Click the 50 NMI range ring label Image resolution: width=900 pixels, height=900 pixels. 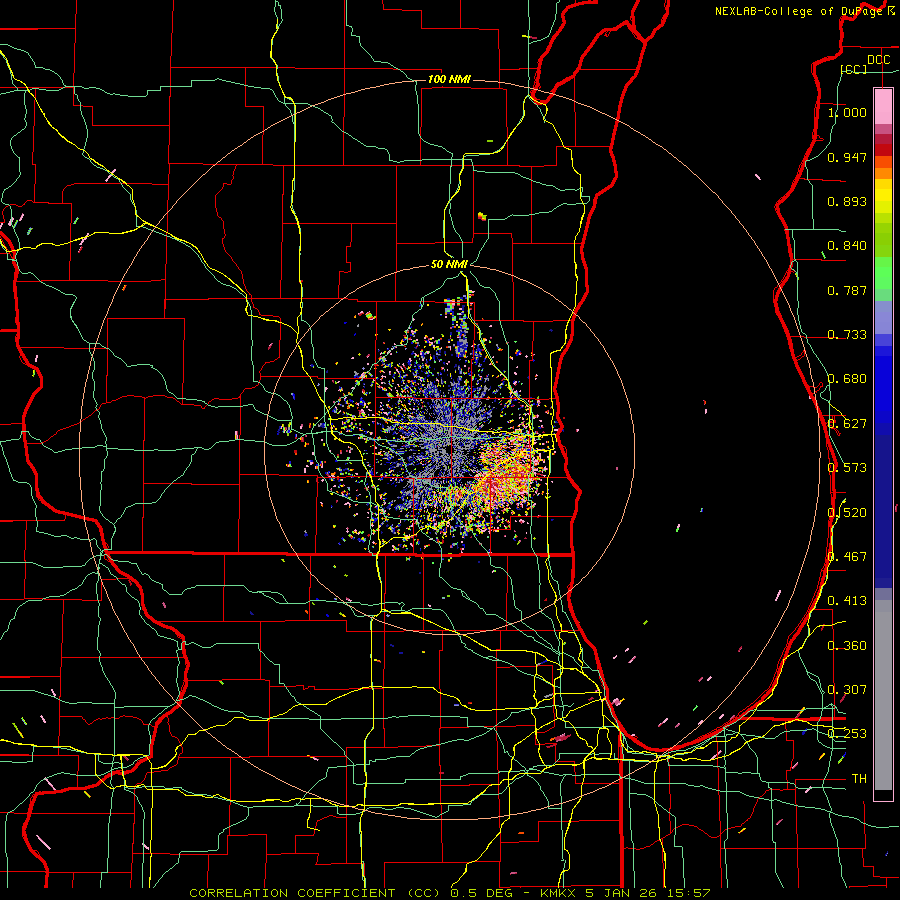point(449,264)
